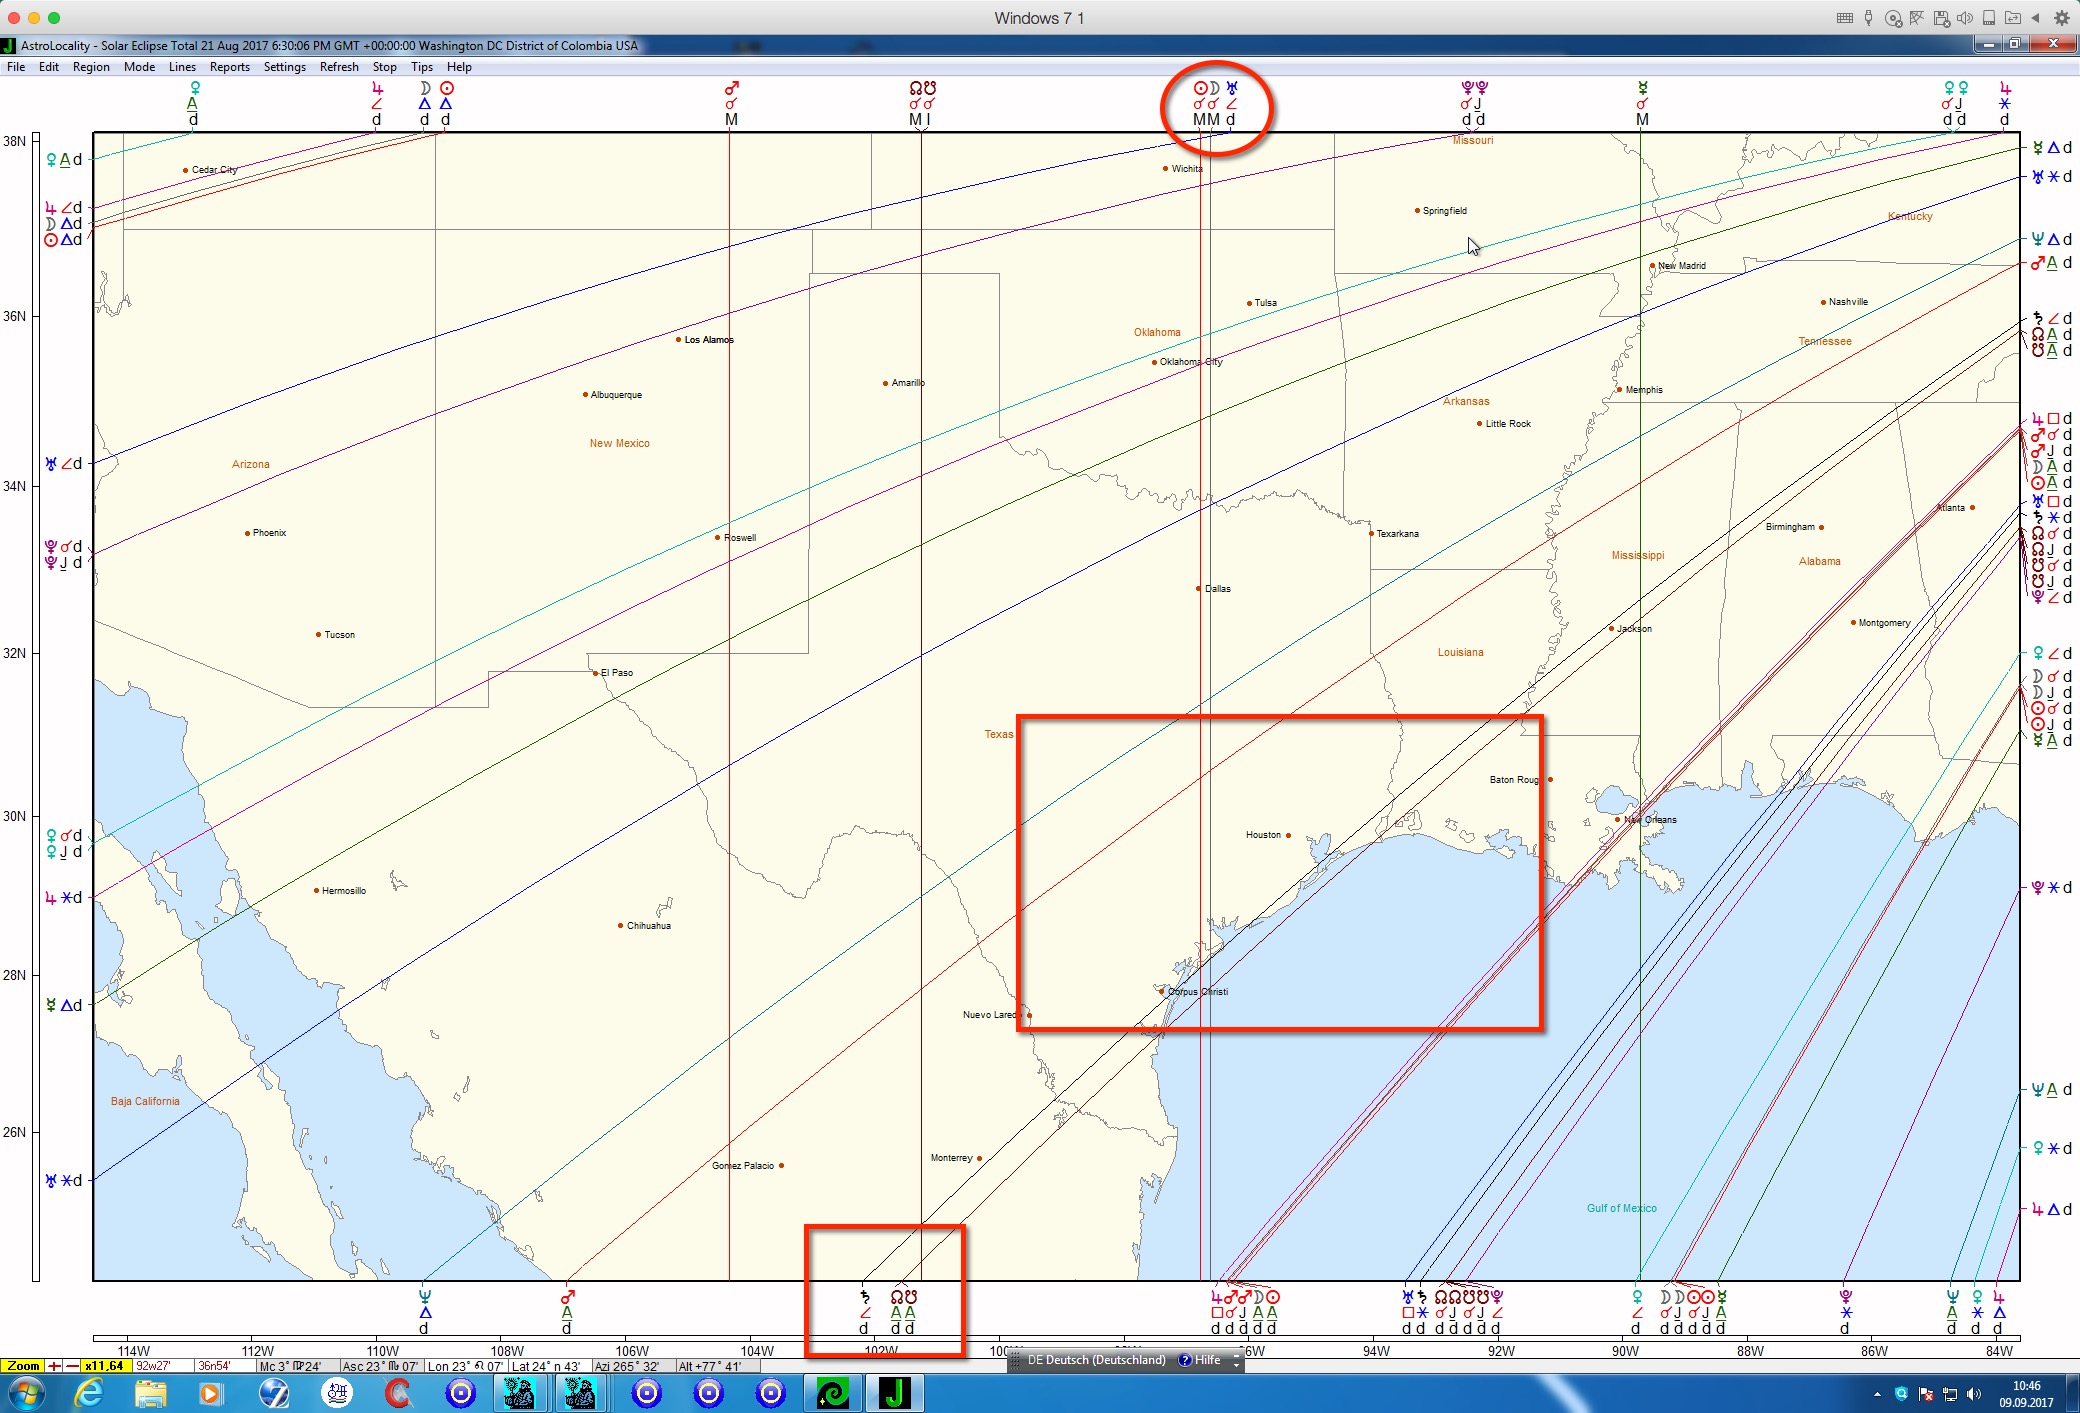Click the red plus zoom-in button
Image resolution: width=2080 pixels, height=1413 pixels.
tap(54, 1366)
